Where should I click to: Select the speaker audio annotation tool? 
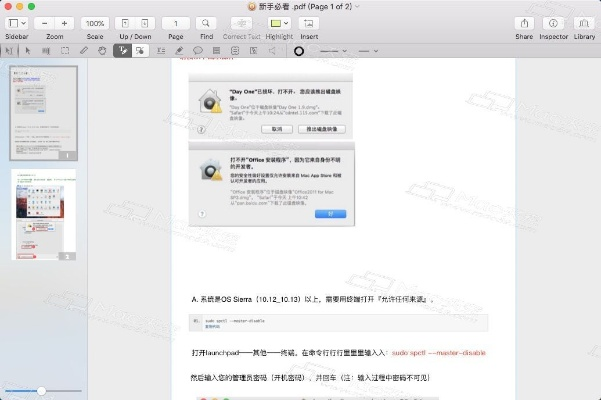point(272,51)
